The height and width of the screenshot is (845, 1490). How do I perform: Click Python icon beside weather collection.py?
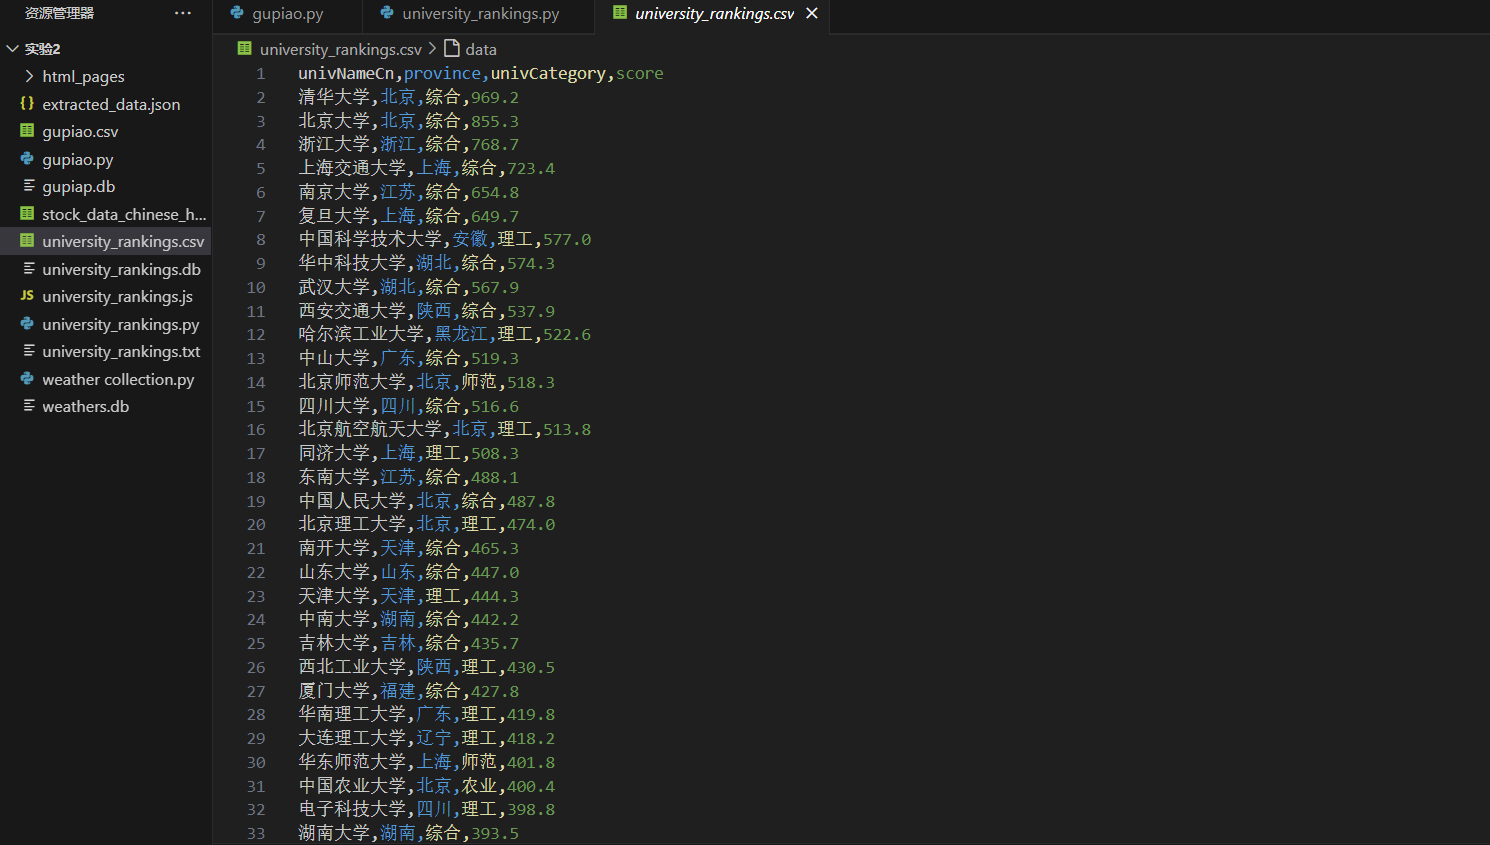pyautogui.click(x=27, y=379)
